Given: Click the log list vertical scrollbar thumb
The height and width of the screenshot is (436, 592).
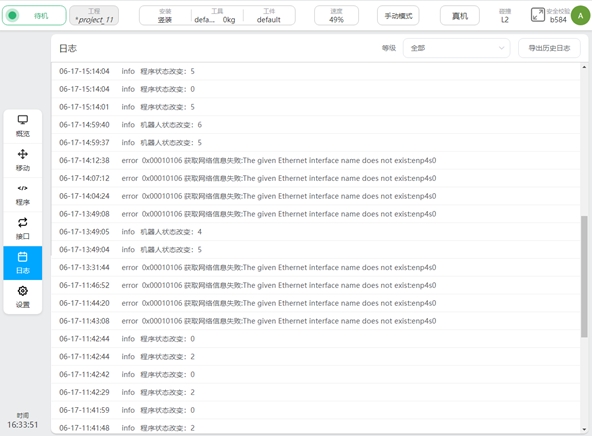Looking at the screenshot, I should [584, 276].
